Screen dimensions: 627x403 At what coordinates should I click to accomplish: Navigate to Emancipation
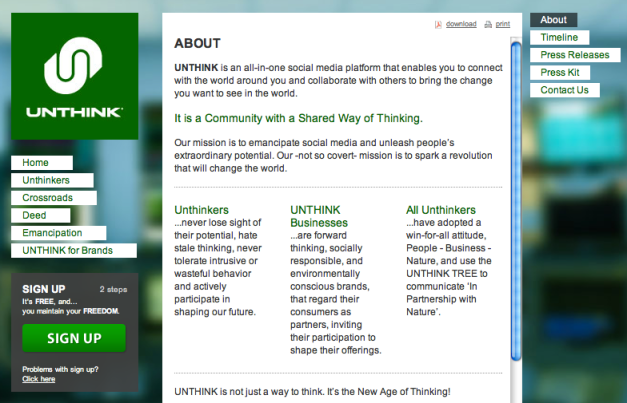[x=59, y=233]
